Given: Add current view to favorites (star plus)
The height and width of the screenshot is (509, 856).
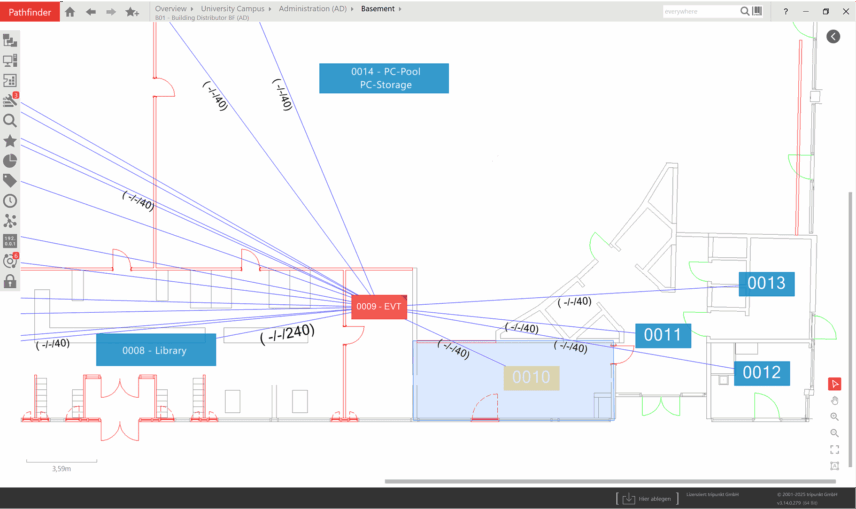Looking at the screenshot, I should pos(132,12).
